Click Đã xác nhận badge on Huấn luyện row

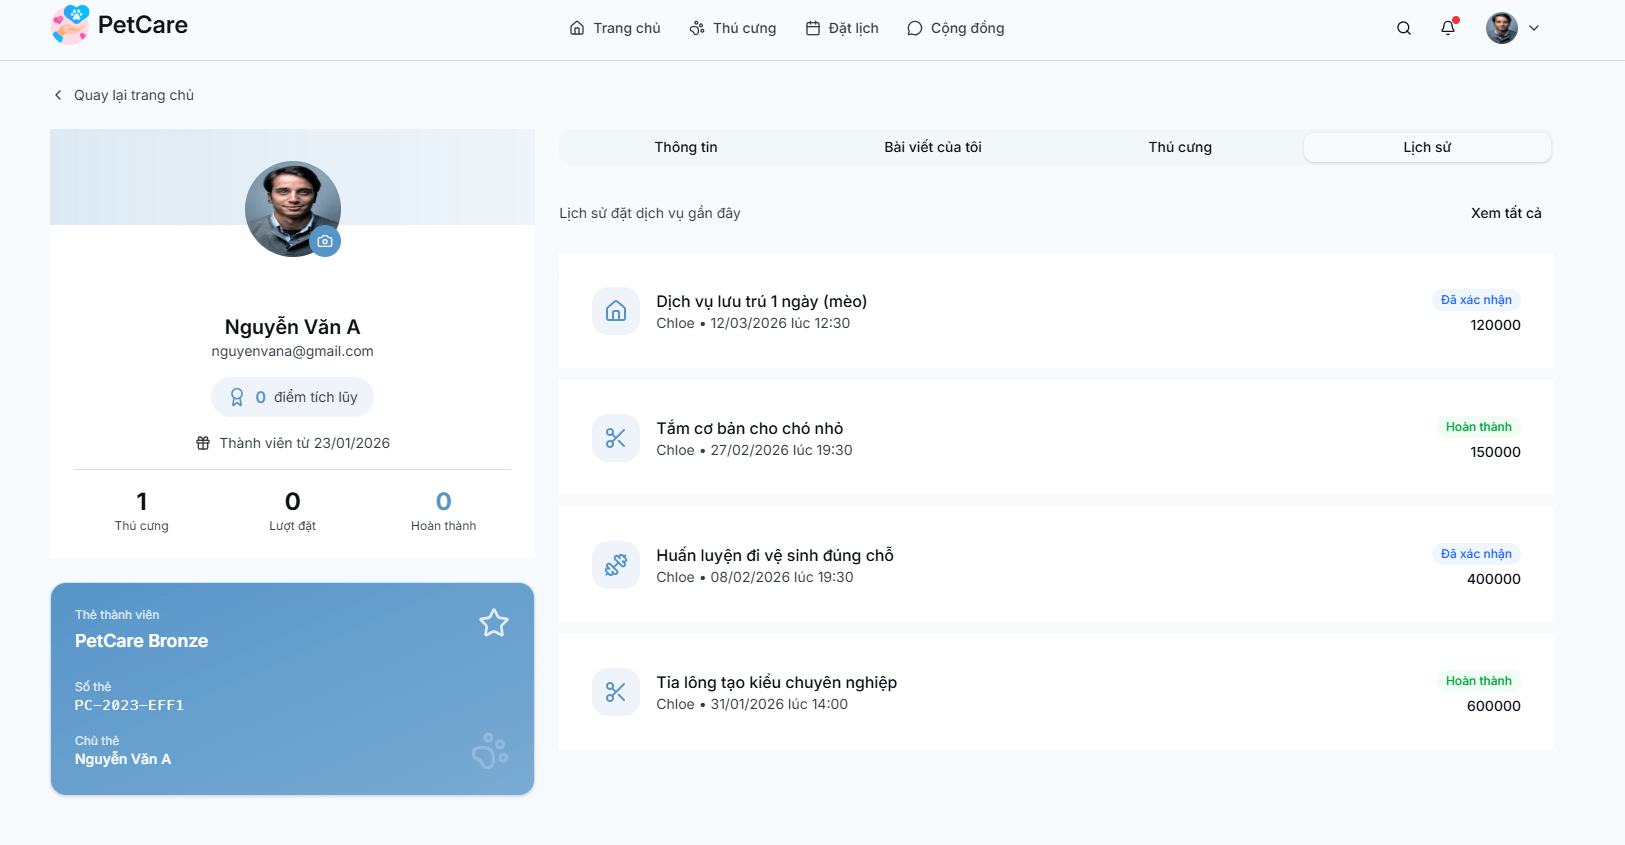pos(1476,554)
